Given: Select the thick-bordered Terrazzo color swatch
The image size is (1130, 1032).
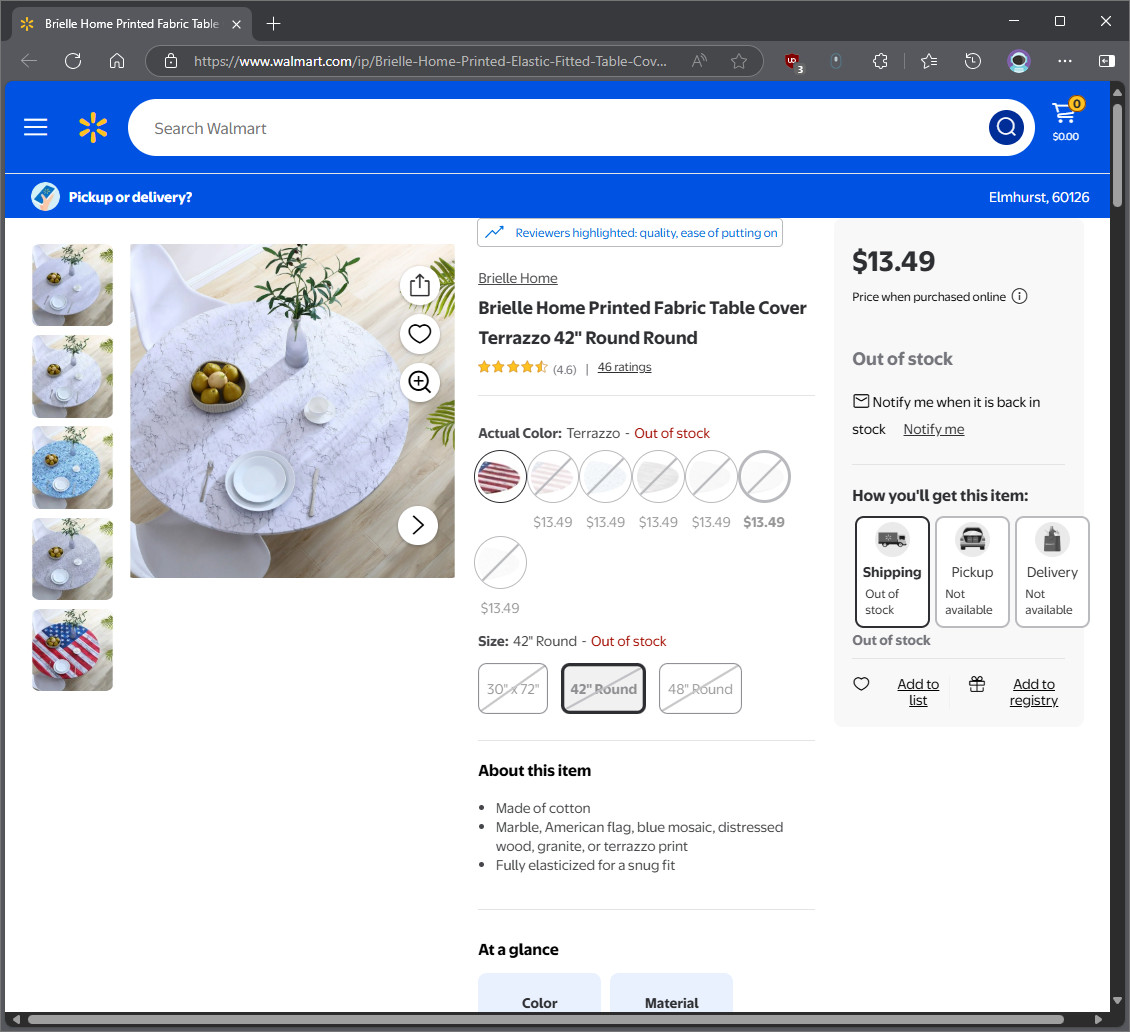Looking at the screenshot, I should [x=765, y=476].
